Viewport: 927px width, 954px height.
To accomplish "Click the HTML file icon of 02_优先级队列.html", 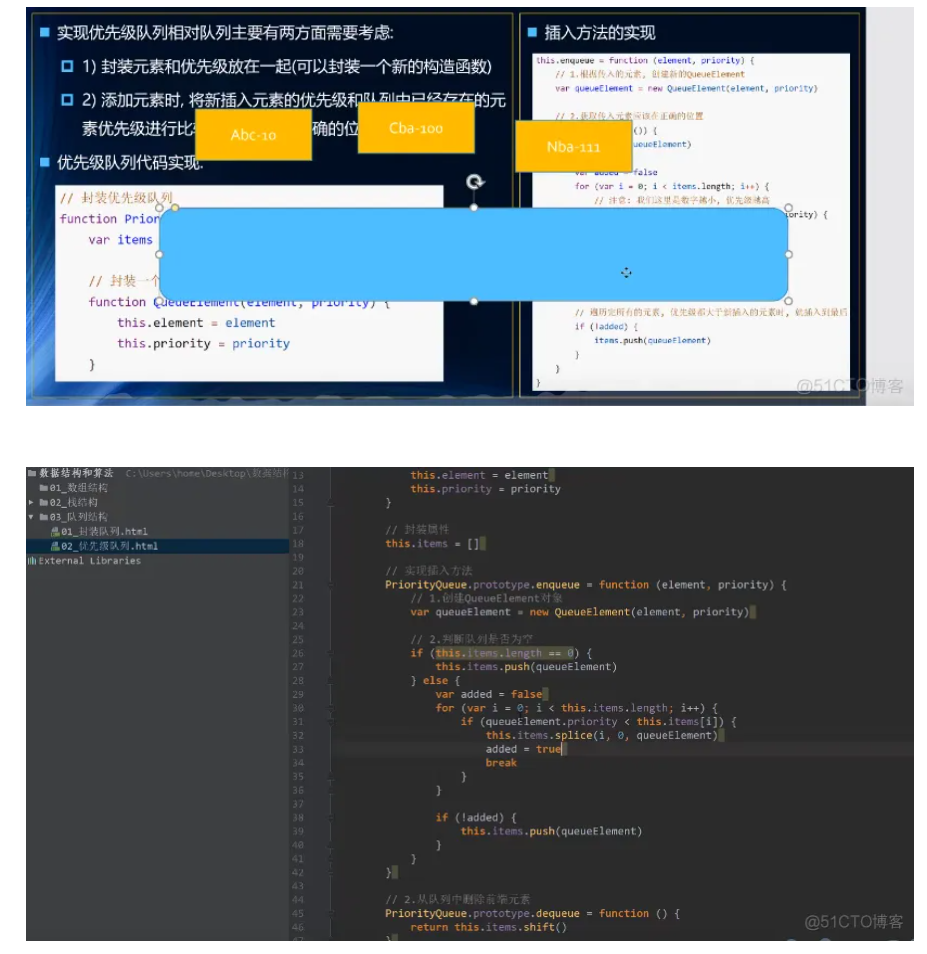I will click(x=55, y=546).
